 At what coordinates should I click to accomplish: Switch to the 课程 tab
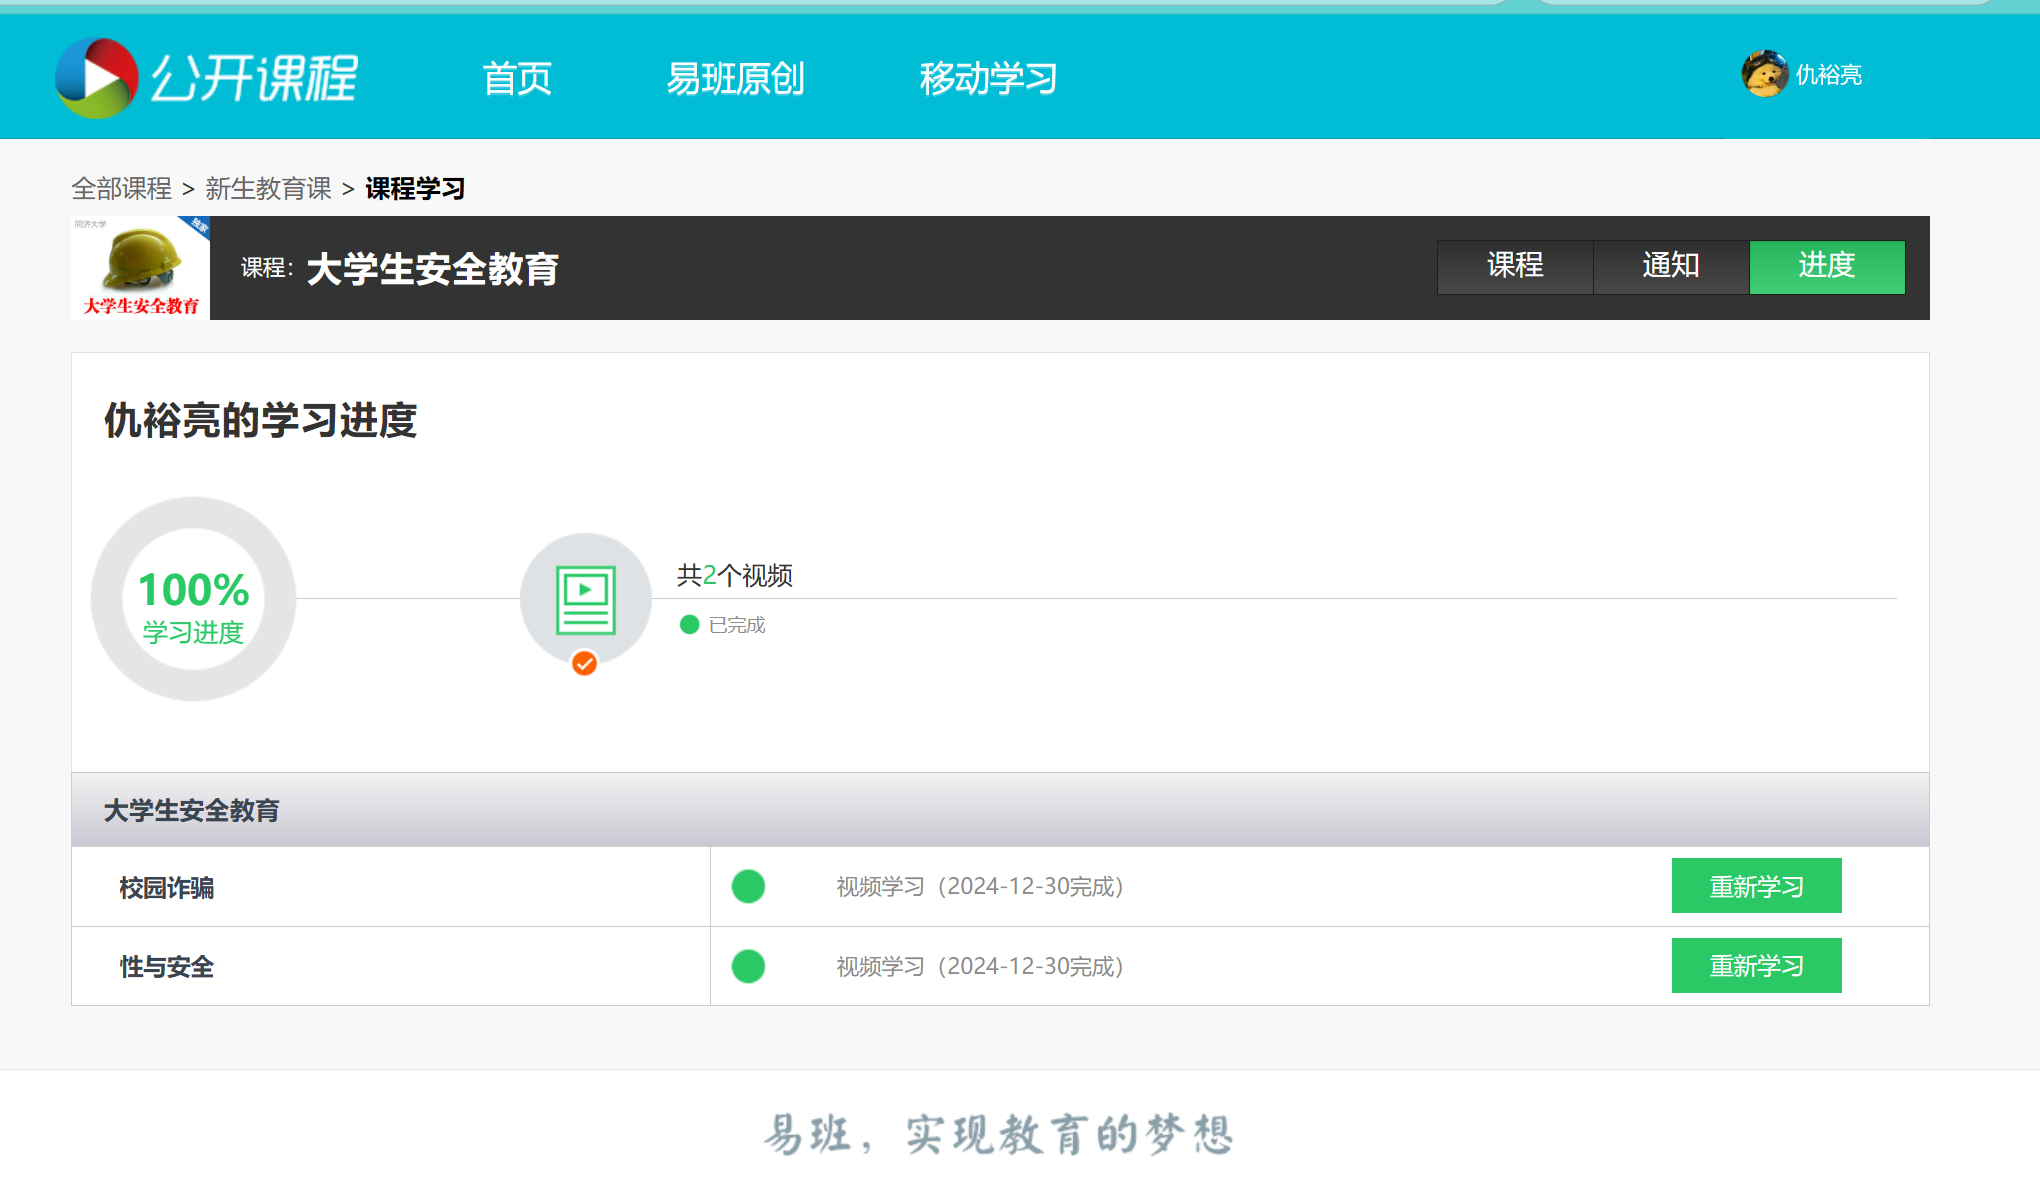coord(1515,267)
